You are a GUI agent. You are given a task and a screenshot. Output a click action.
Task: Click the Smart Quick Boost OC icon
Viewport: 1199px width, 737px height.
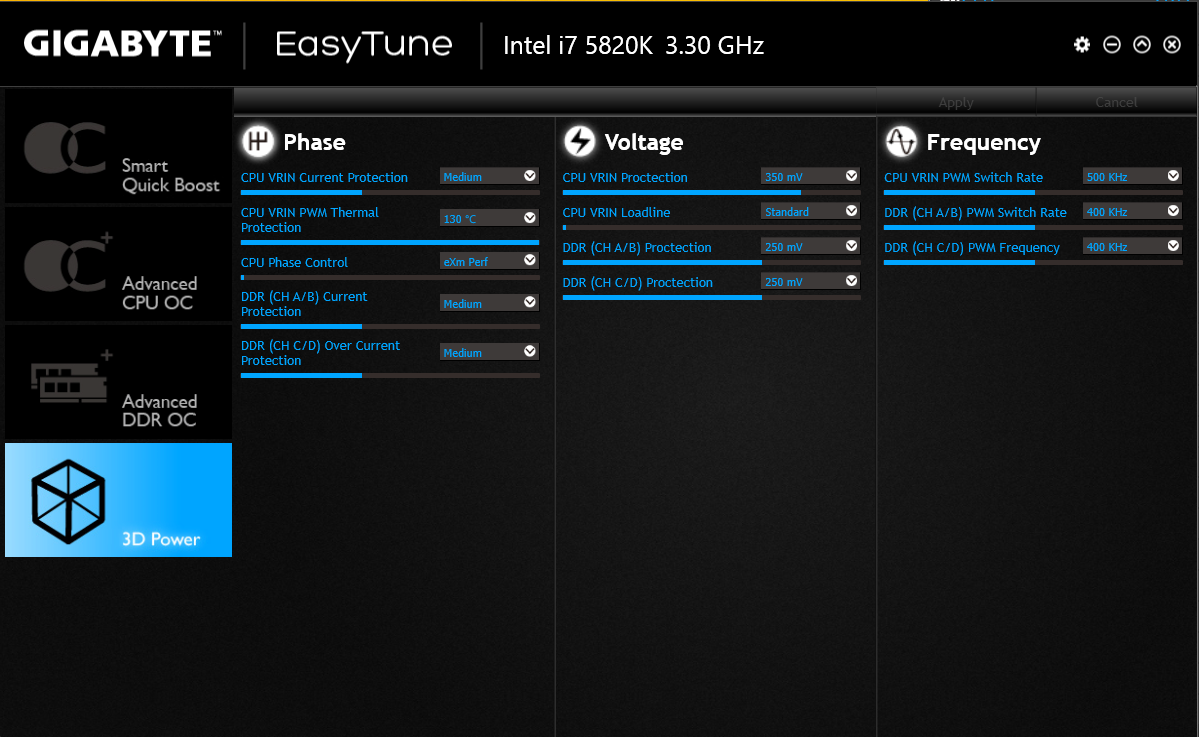click(65, 147)
